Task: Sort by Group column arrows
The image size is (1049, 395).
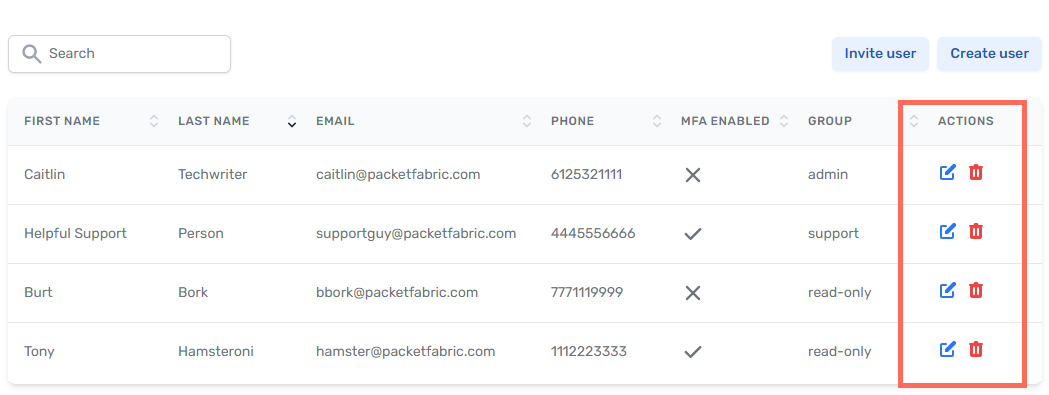Action: (914, 121)
